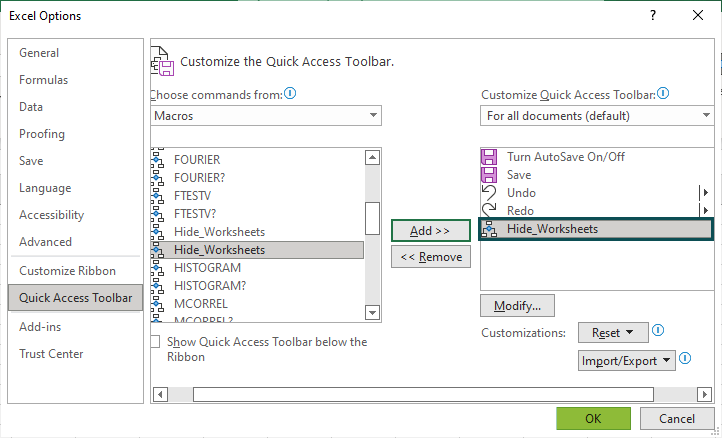Click the question mark help icon
Screen dimensions: 722x438
tap(653, 15)
